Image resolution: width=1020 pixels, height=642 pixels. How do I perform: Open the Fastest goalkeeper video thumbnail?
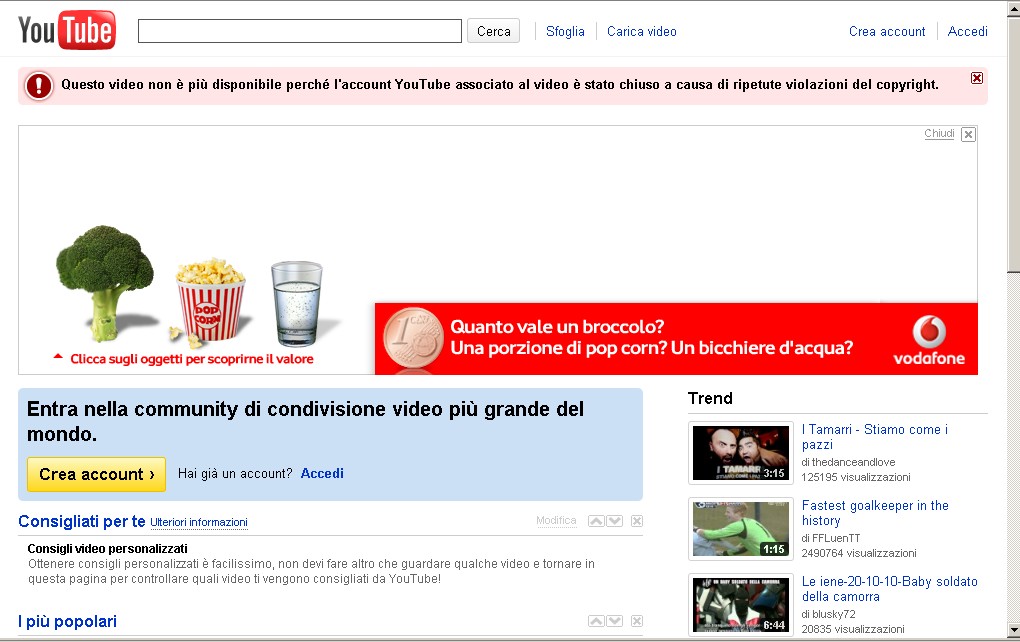point(741,529)
